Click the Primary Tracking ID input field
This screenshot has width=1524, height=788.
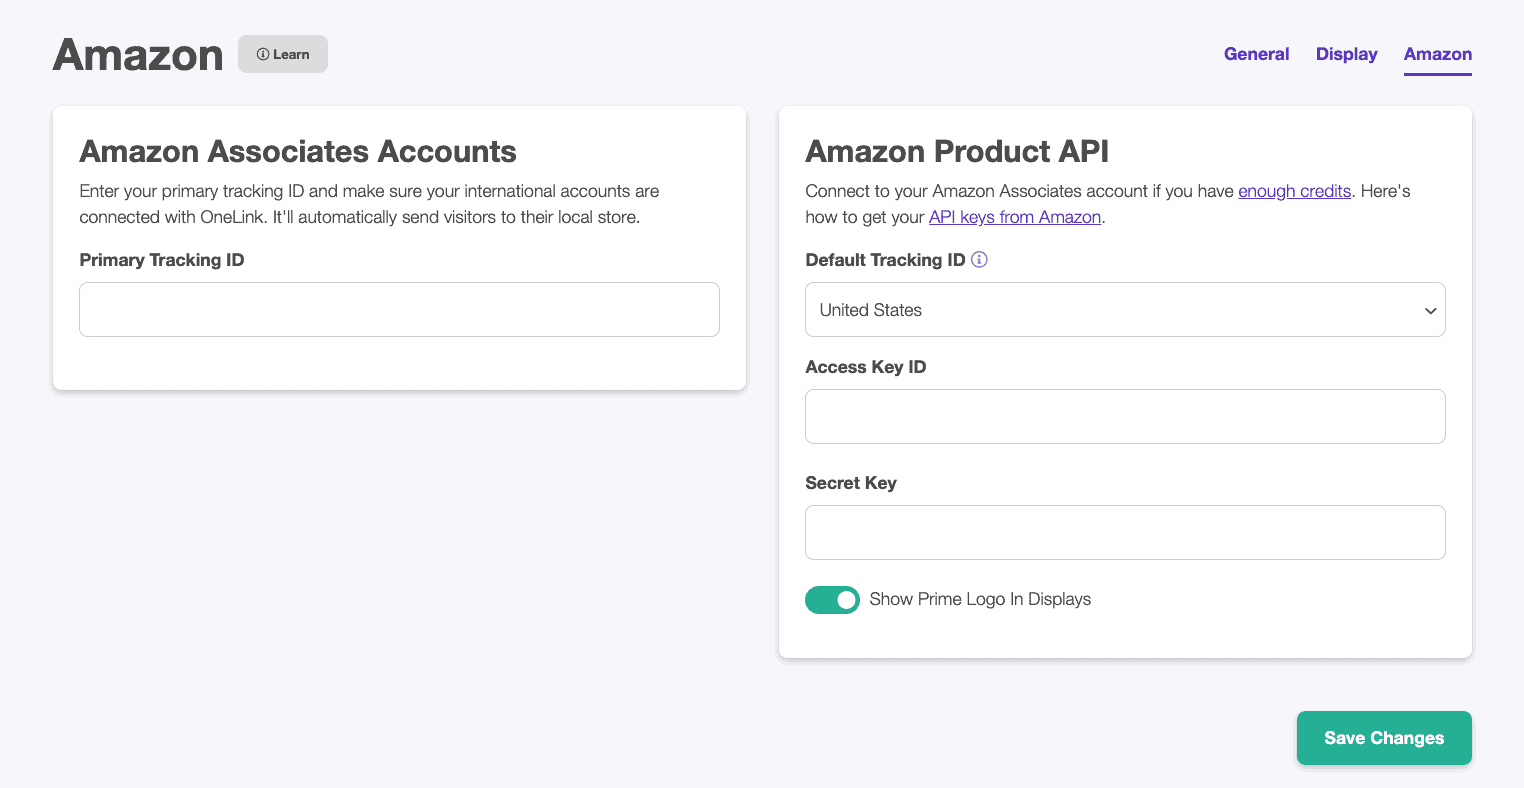[x=399, y=309]
